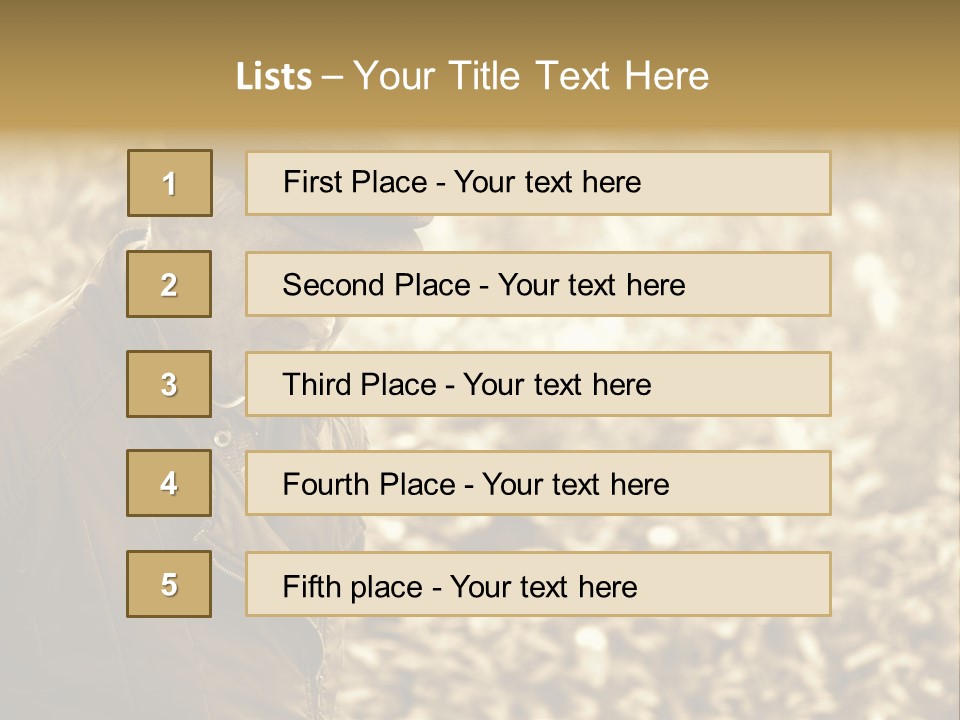Click the bold word 'Lists' in title
Viewport: 960px width, 720px height.
tap(274, 77)
